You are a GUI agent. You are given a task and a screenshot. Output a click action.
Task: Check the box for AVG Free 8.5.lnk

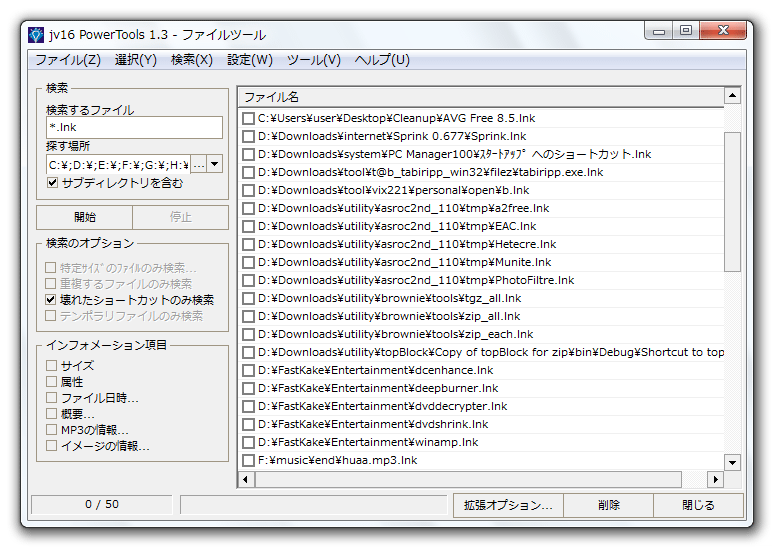[x=248, y=119]
